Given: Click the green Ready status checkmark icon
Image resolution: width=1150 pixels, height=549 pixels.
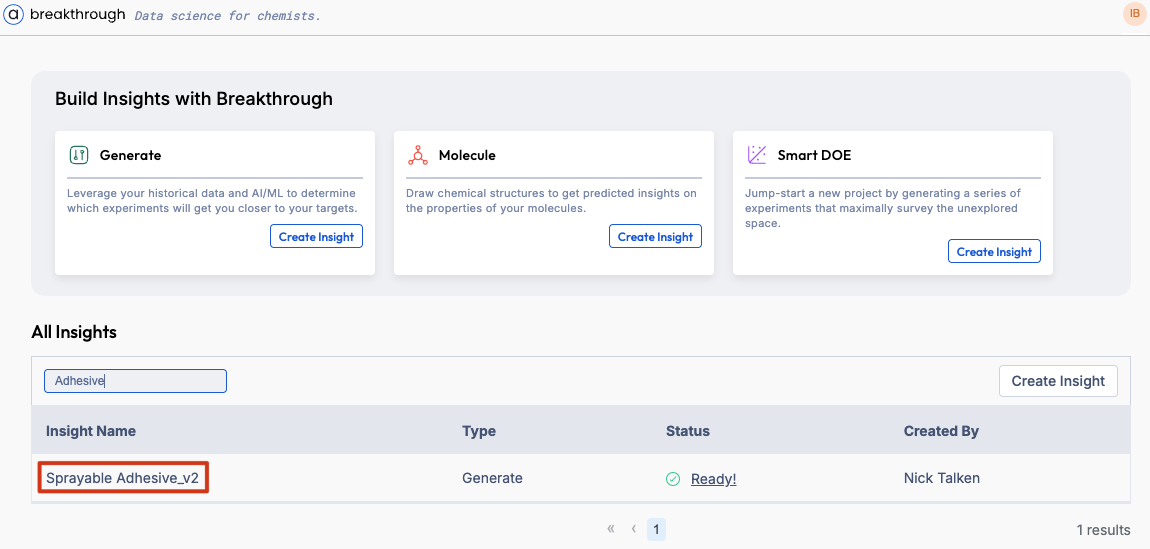Looking at the screenshot, I should [673, 479].
